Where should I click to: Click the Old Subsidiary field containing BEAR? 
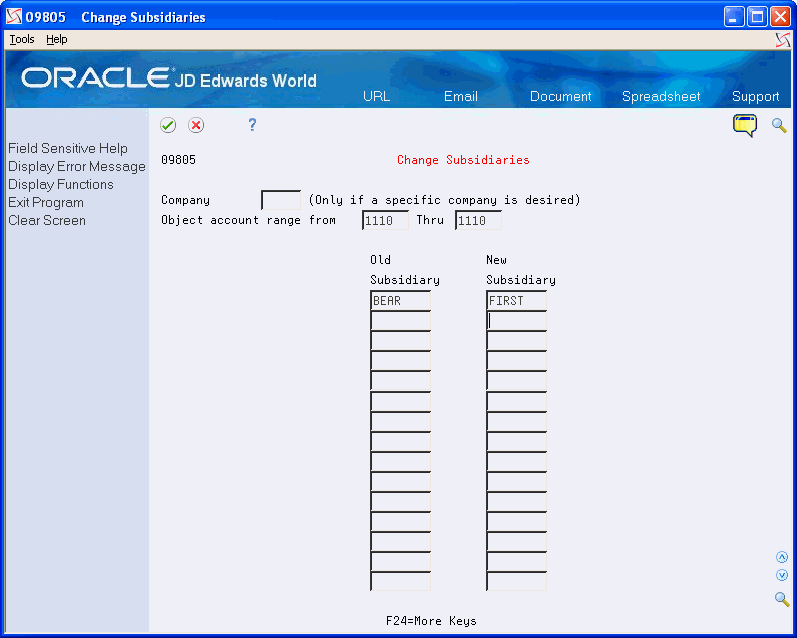point(401,300)
